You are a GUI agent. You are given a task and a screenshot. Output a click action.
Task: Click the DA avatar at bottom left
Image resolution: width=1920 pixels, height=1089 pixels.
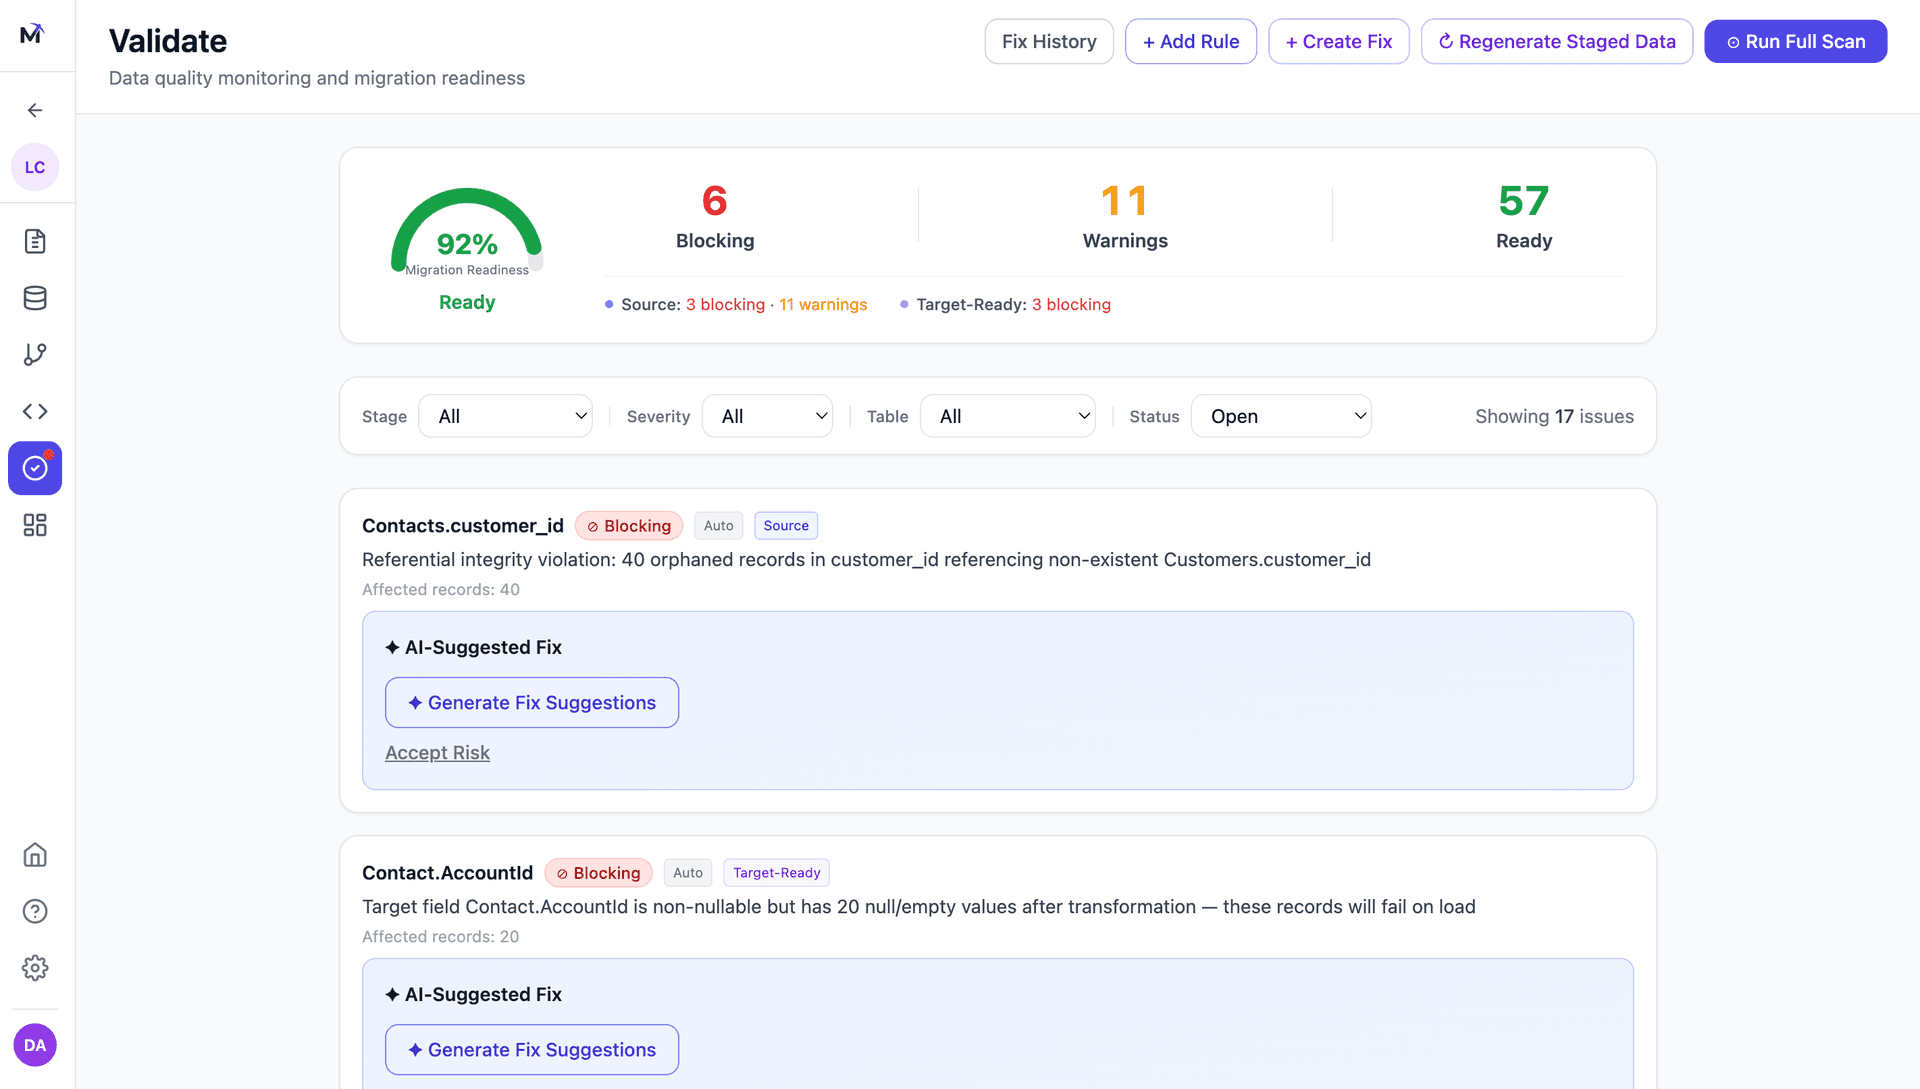(x=35, y=1044)
